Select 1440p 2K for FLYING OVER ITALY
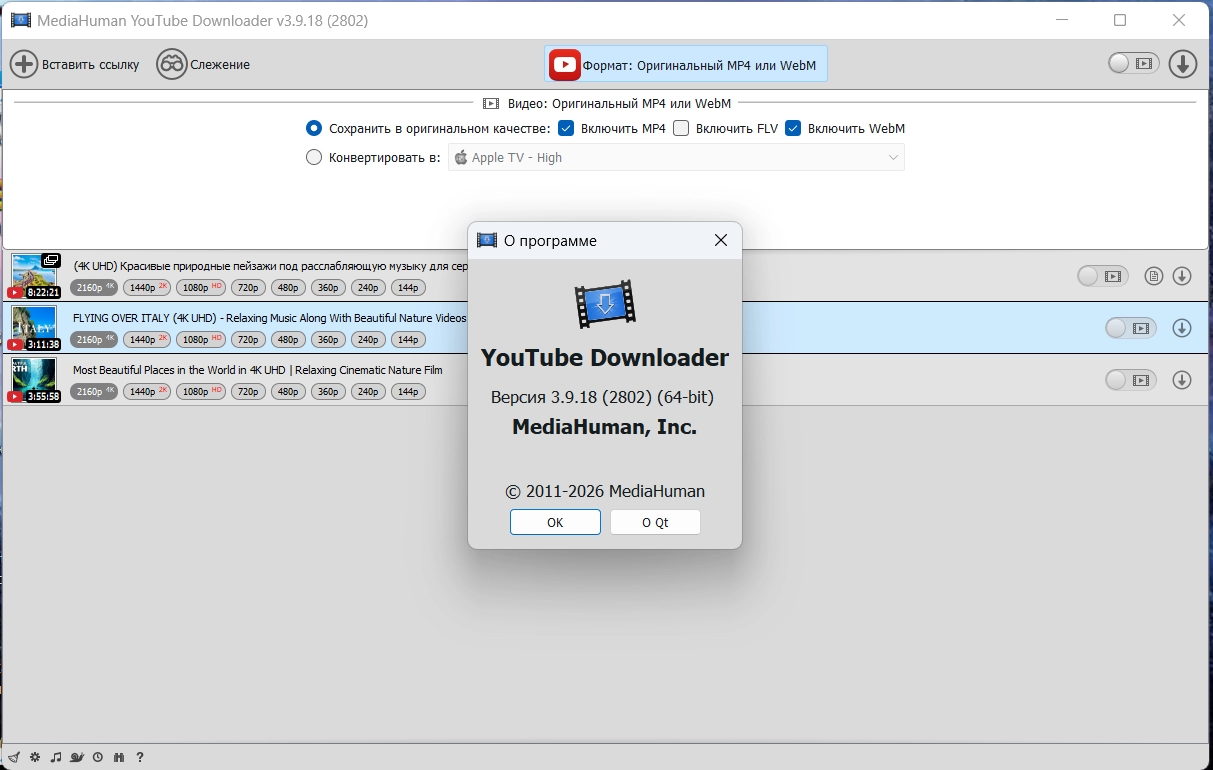The width and height of the screenshot is (1213, 770). 147,339
